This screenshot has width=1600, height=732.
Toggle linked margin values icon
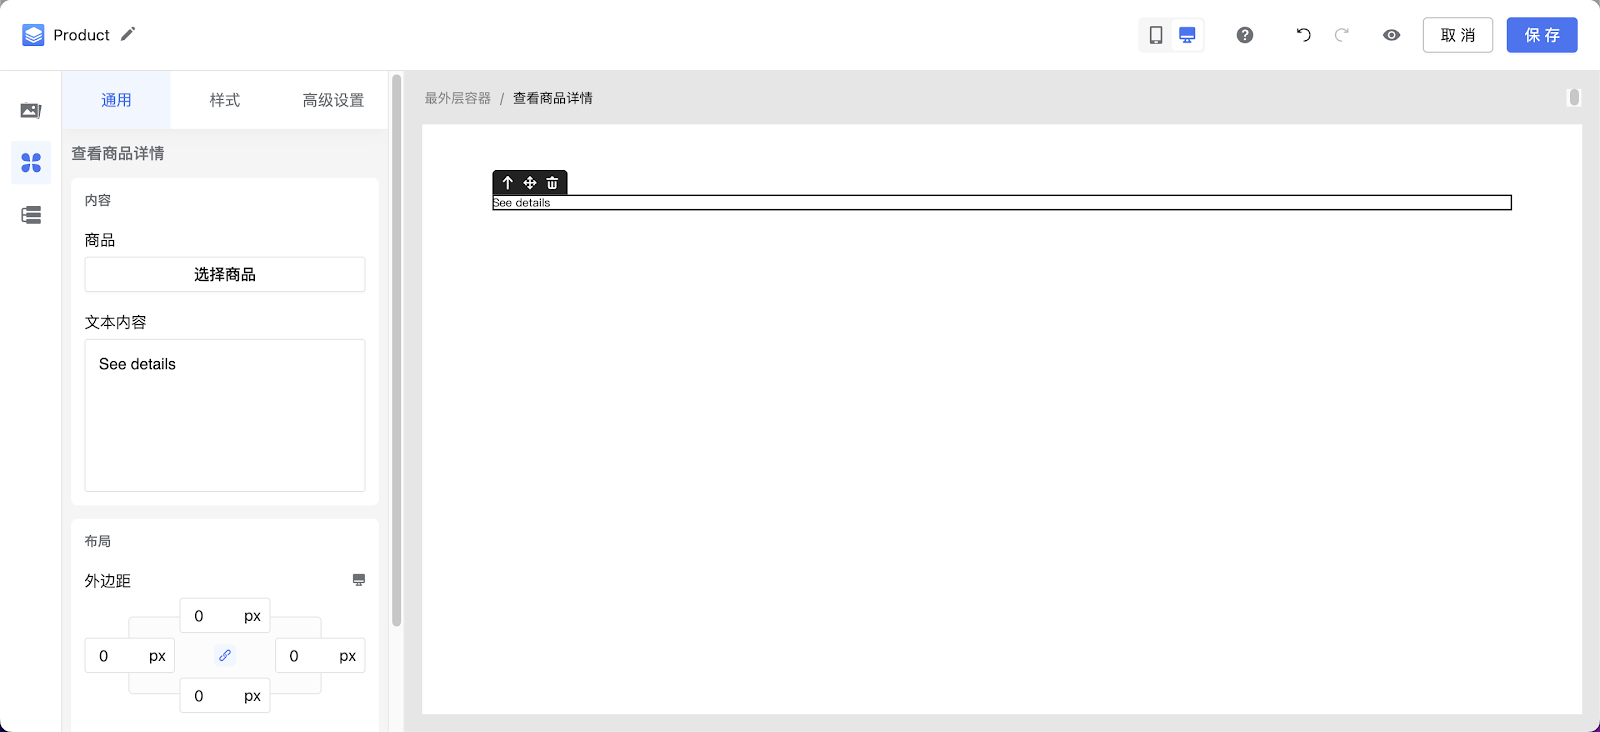(x=225, y=656)
